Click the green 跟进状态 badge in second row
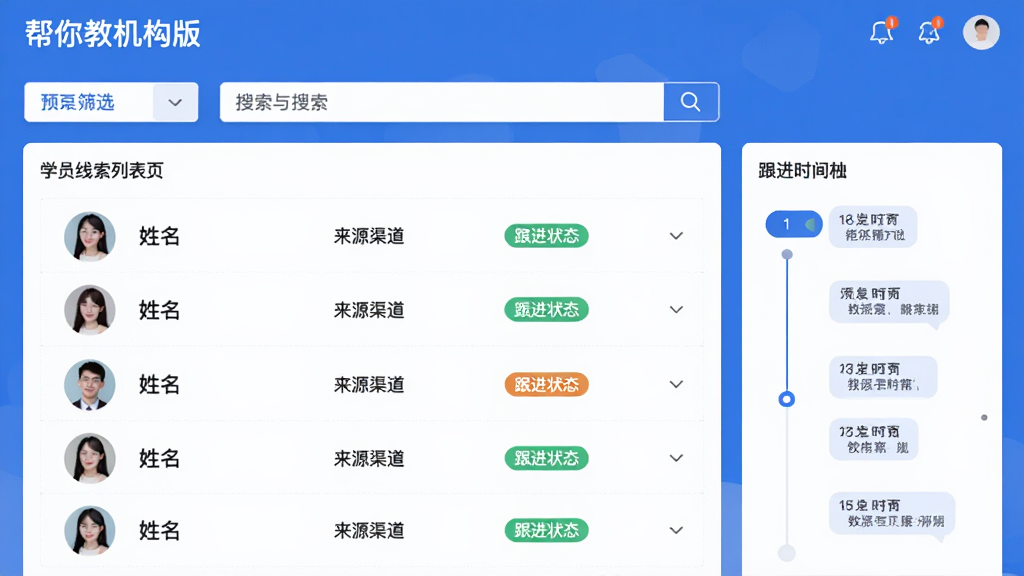Image resolution: width=1024 pixels, height=576 pixels. pyautogui.click(x=547, y=310)
